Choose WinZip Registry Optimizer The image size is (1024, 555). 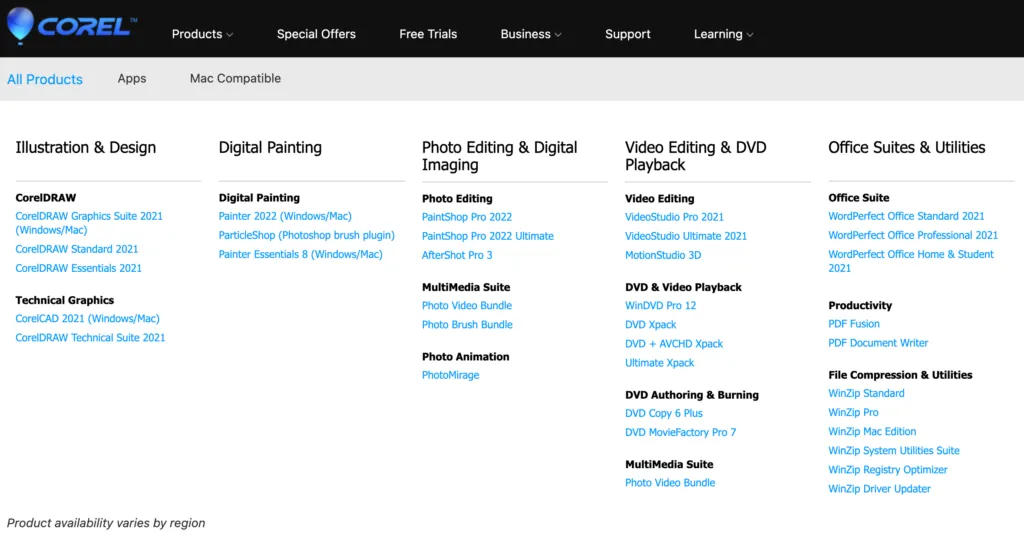pyautogui.click(x=888, y=469)
